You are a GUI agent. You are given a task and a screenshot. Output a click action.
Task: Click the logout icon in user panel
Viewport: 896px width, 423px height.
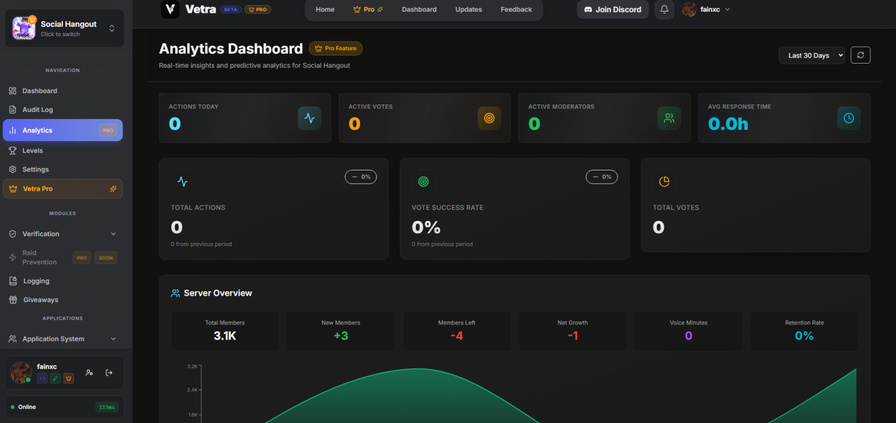109,372
